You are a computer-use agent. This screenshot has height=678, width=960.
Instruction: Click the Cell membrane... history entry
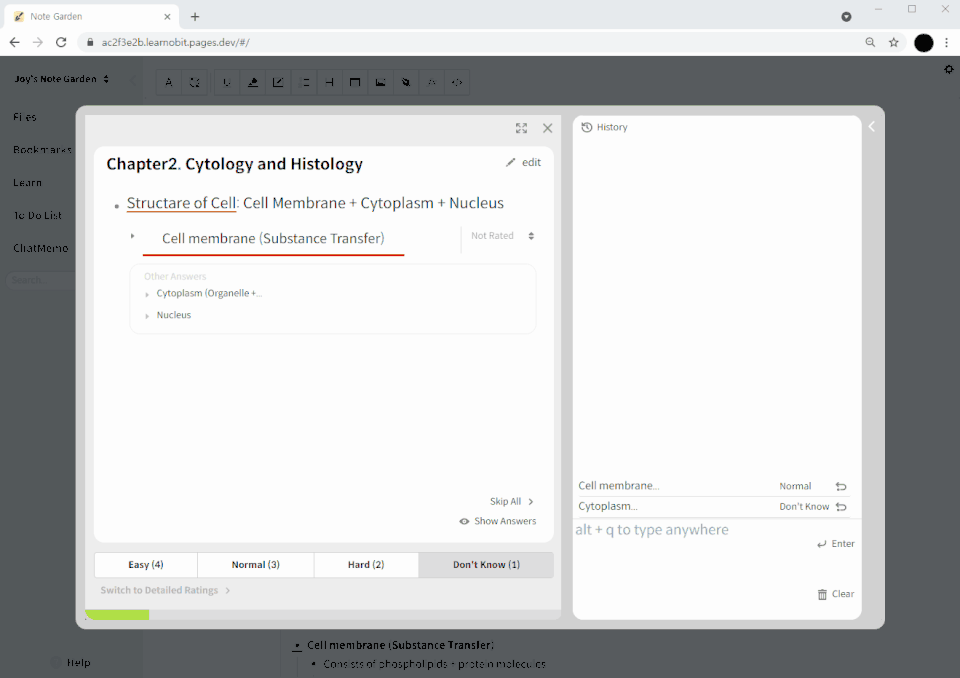coord(619,486)
